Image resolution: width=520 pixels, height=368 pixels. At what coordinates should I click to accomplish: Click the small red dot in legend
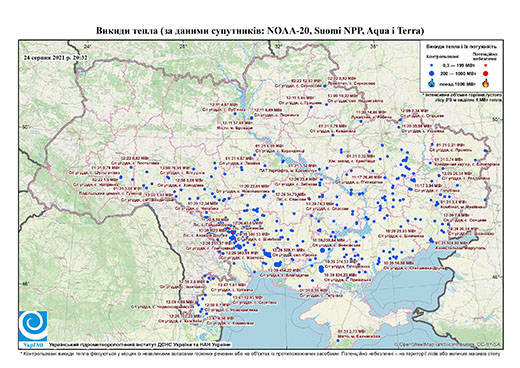(x=485, y=66)
